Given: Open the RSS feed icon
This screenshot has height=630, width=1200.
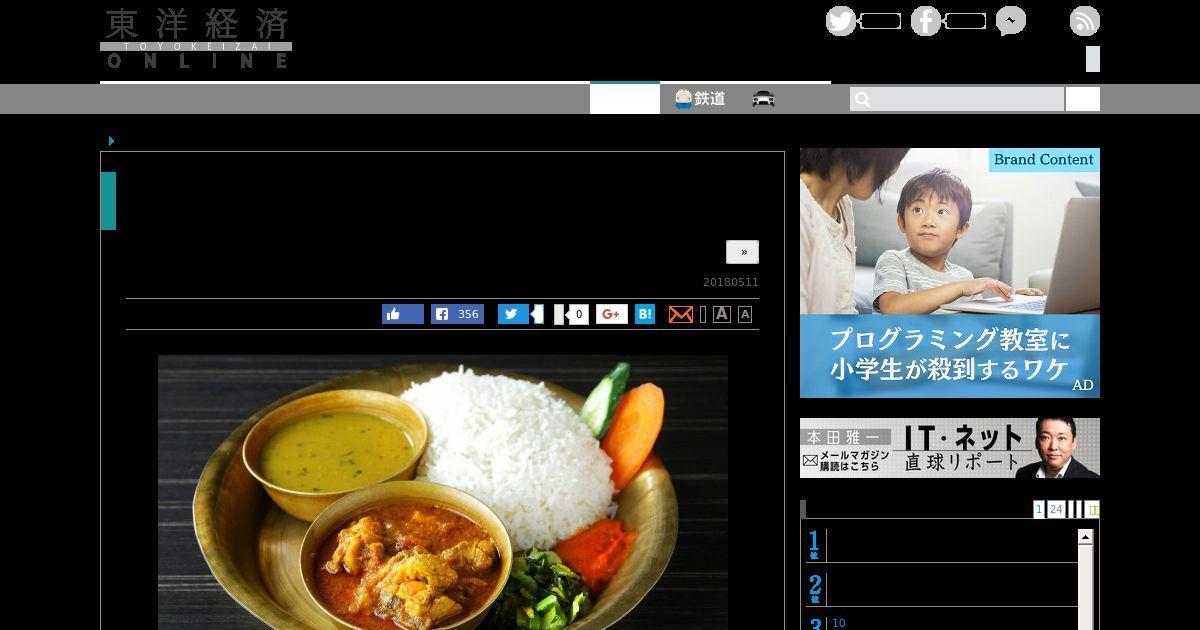Looking at the screenshot, I should [1085, 21].
